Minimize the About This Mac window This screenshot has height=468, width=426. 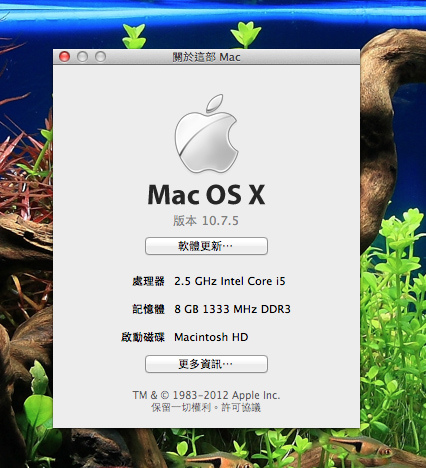pyautogui.click(x=82, y=57)
